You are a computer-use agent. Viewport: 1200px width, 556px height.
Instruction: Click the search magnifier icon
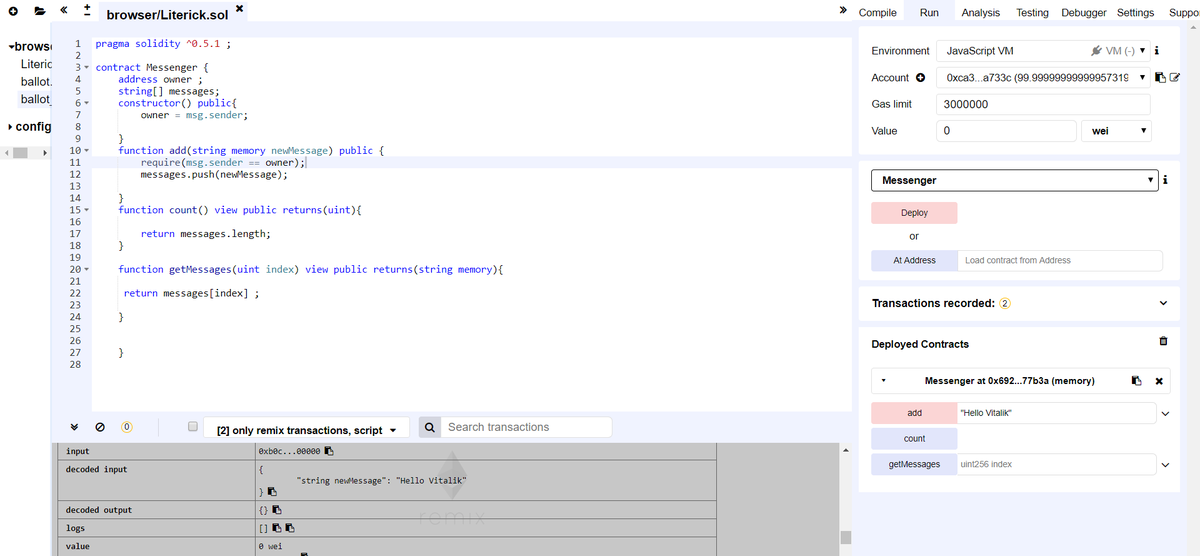[x=429, y=427]
